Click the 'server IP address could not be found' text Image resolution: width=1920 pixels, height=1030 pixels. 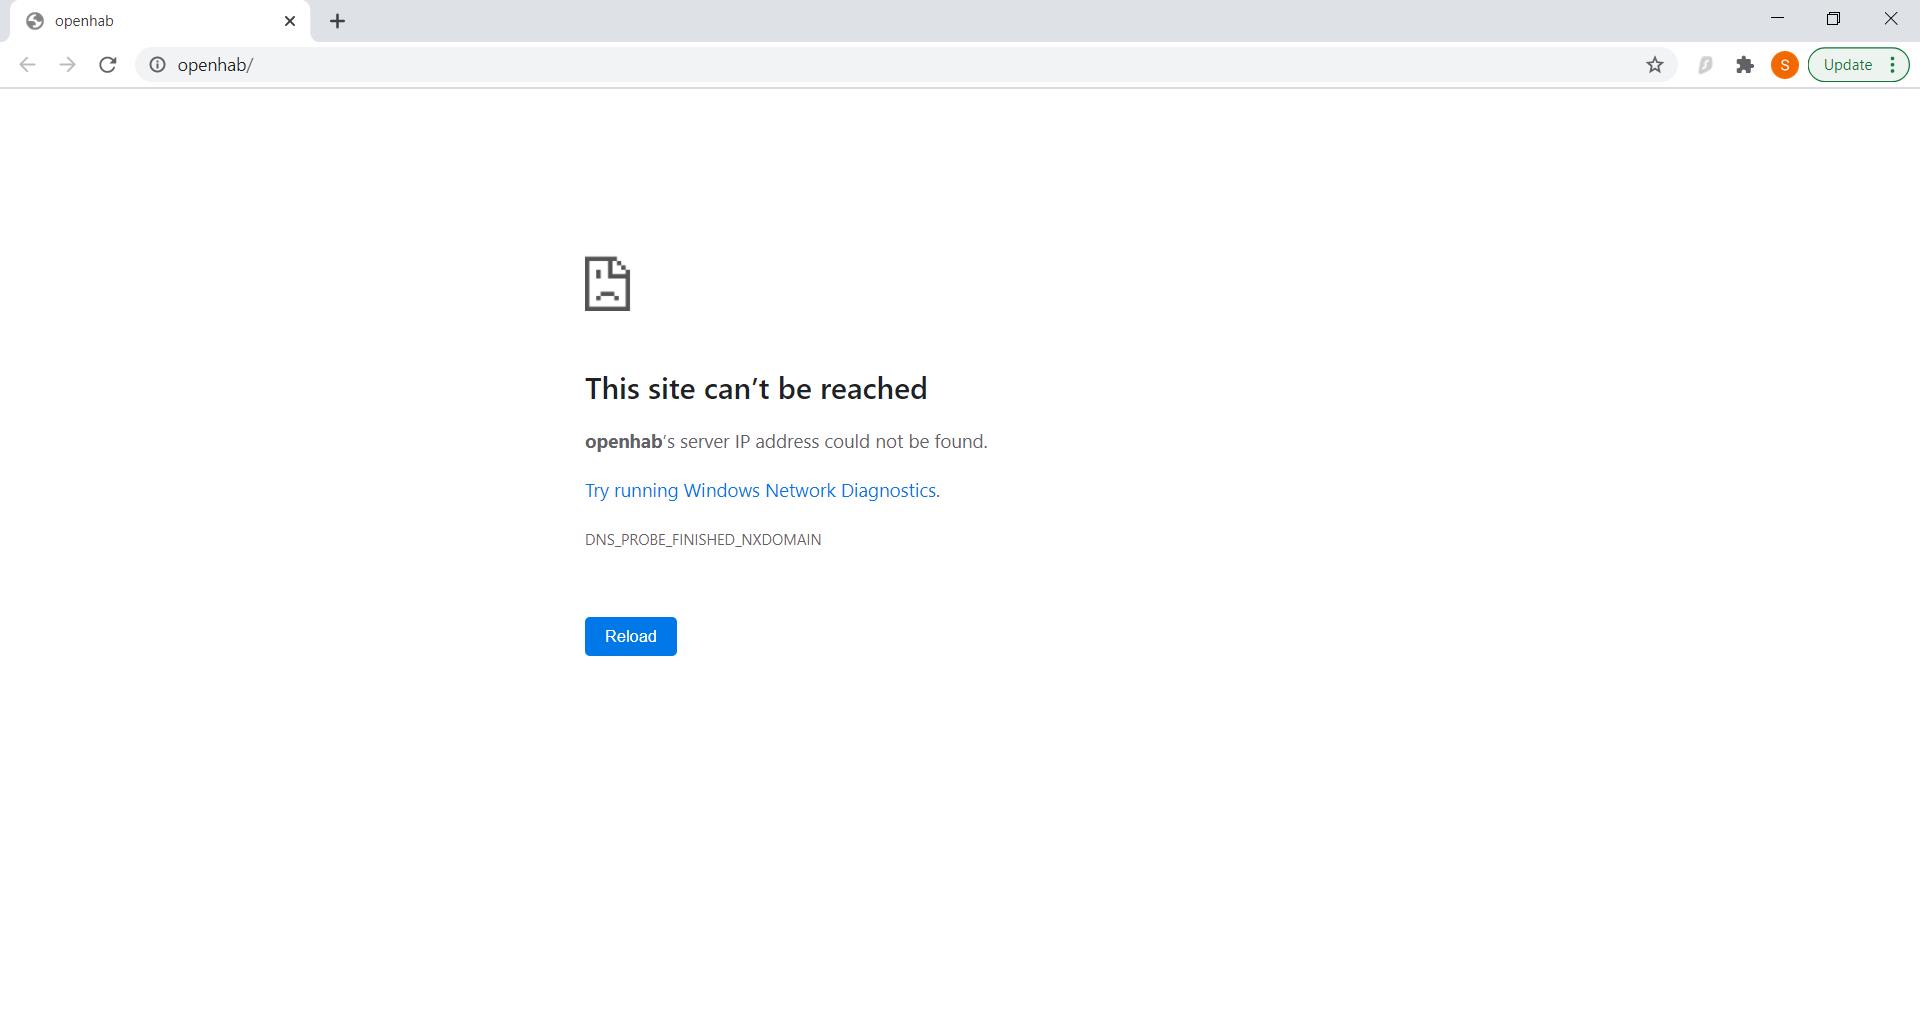coord(834,442)
